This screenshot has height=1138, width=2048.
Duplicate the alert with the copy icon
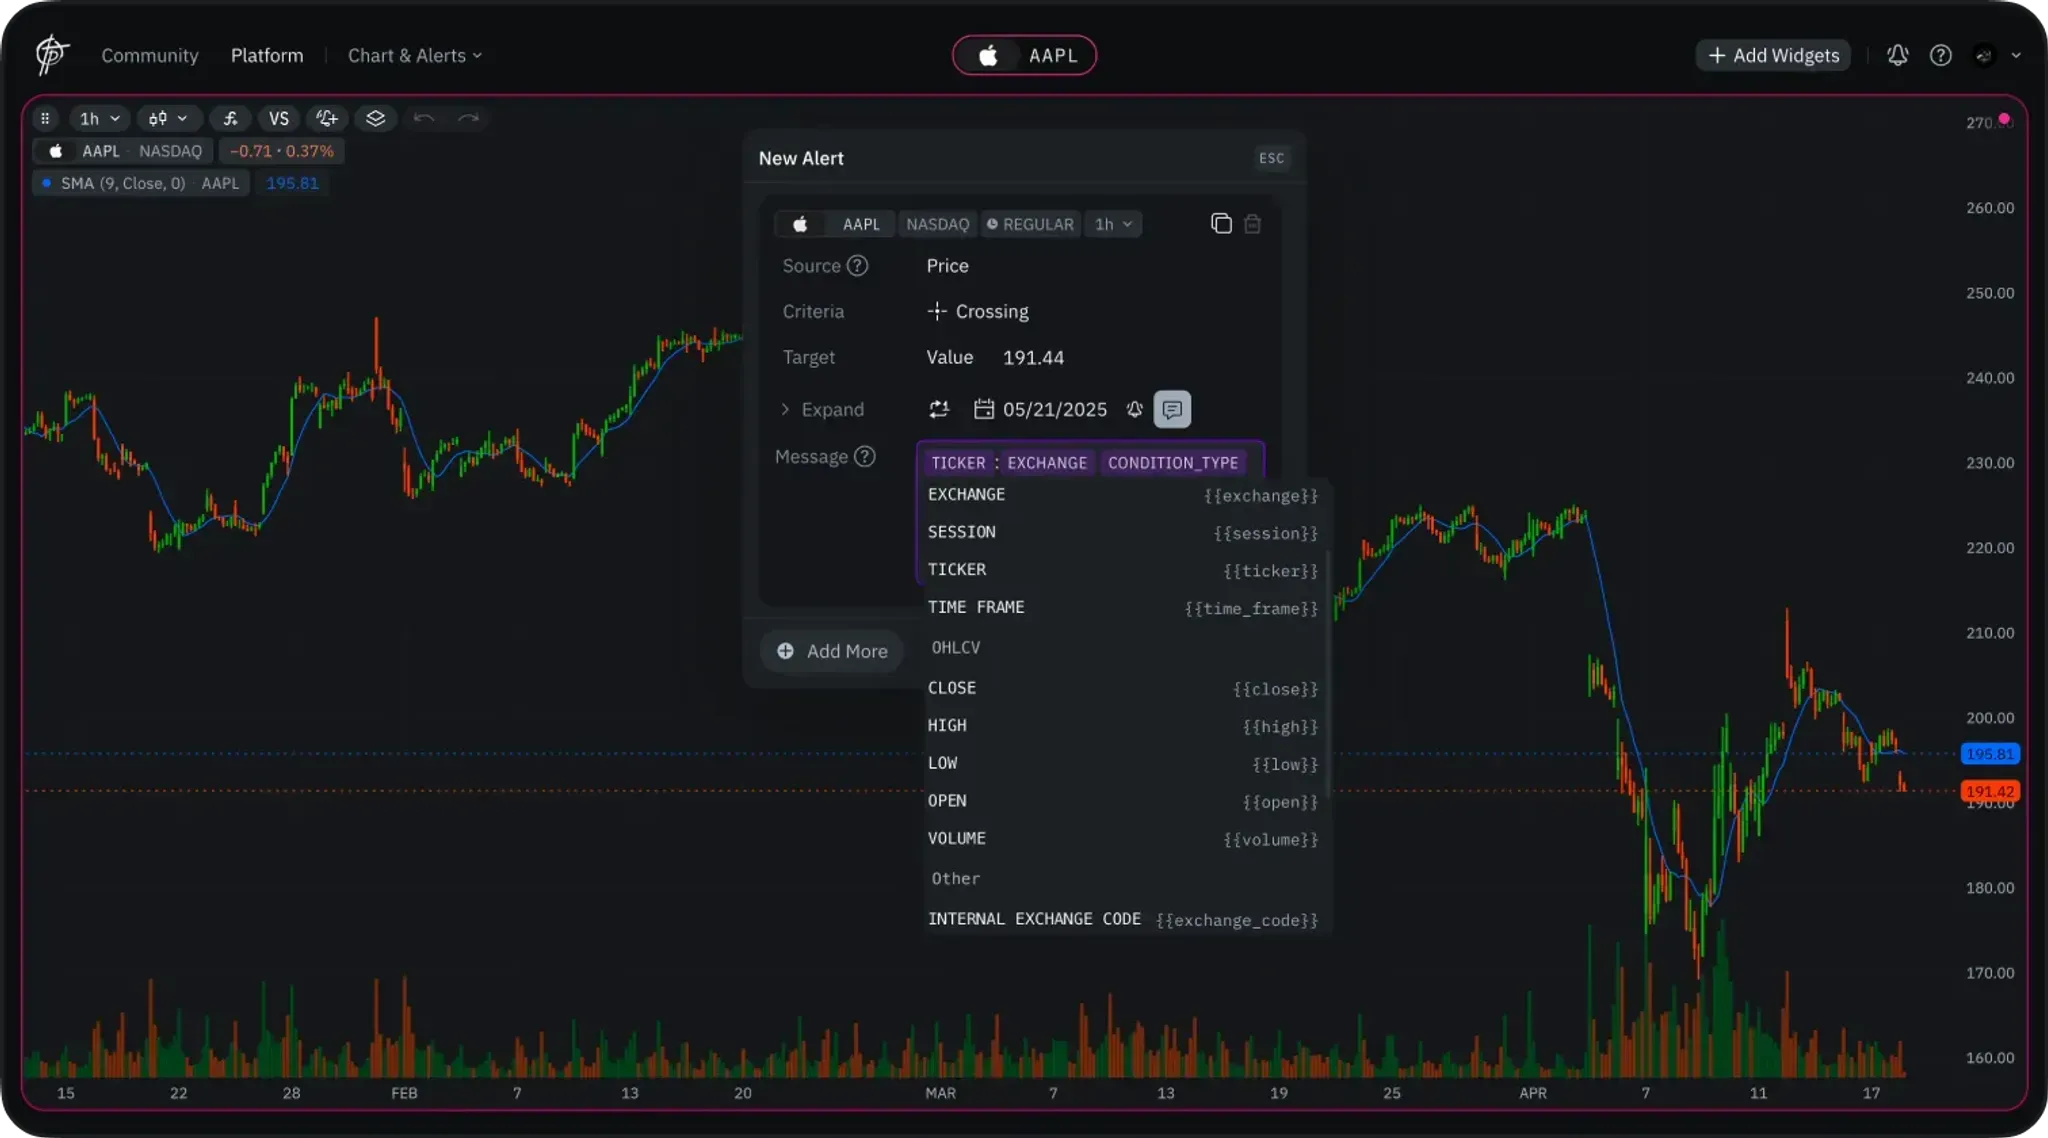pyautogui.click(x=1220, y=224)
